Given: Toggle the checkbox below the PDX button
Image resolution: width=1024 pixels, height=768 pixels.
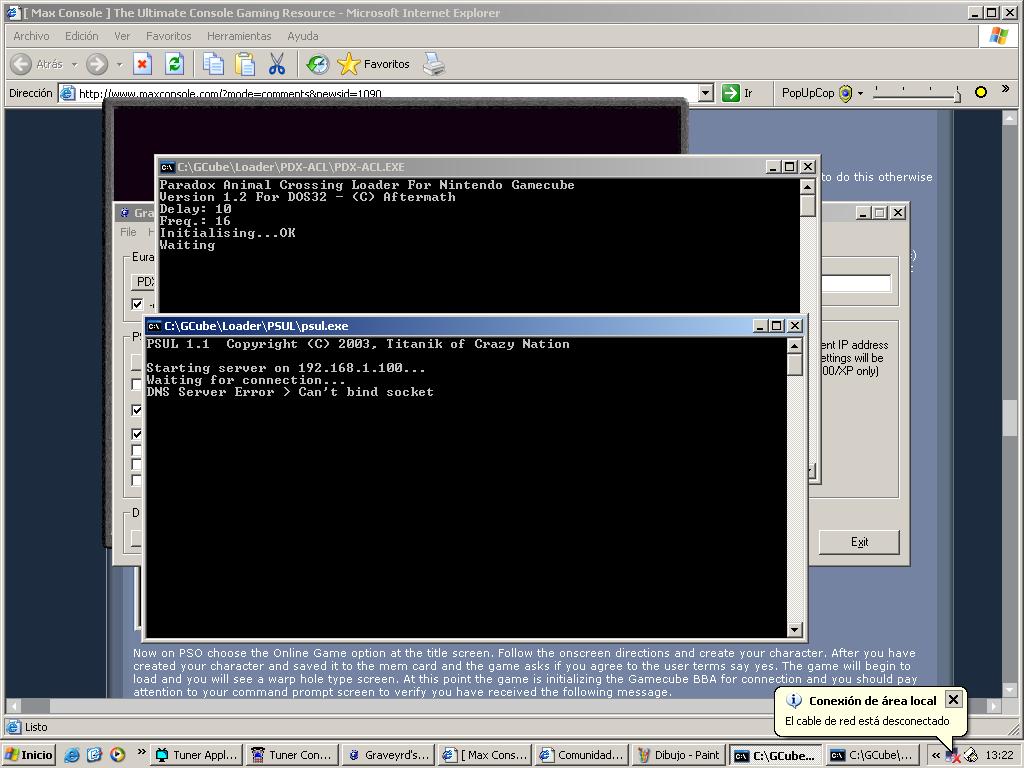Looking at the screenshot, I should pos(137,304).
